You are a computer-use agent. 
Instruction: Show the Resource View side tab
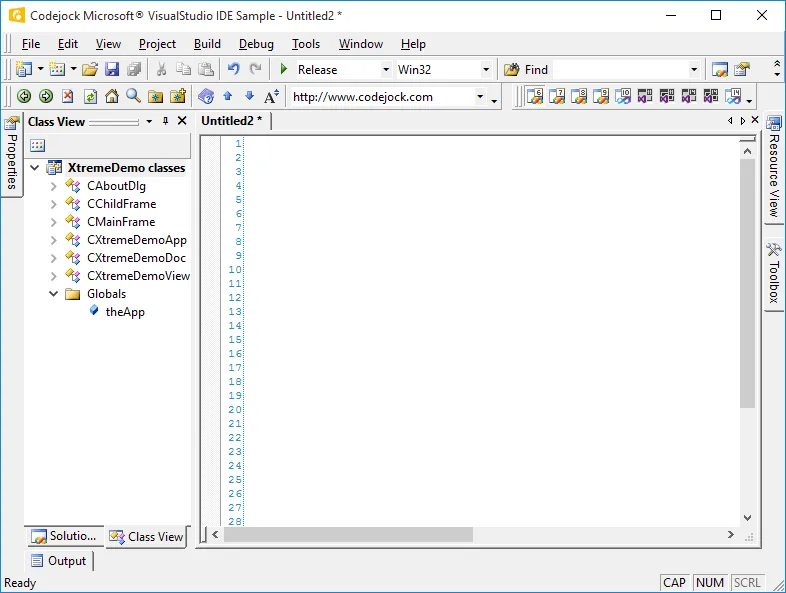coord(774,167)
